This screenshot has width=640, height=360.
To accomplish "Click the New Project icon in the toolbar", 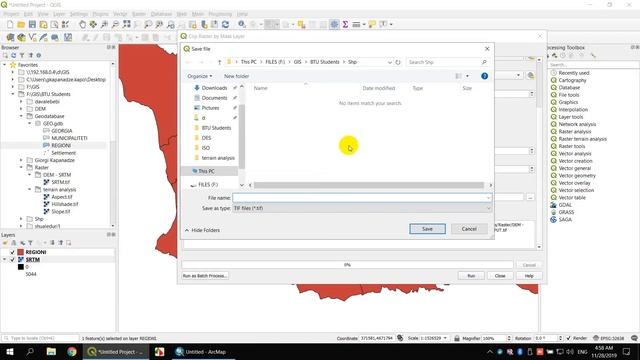I will [x=10, y=24].
